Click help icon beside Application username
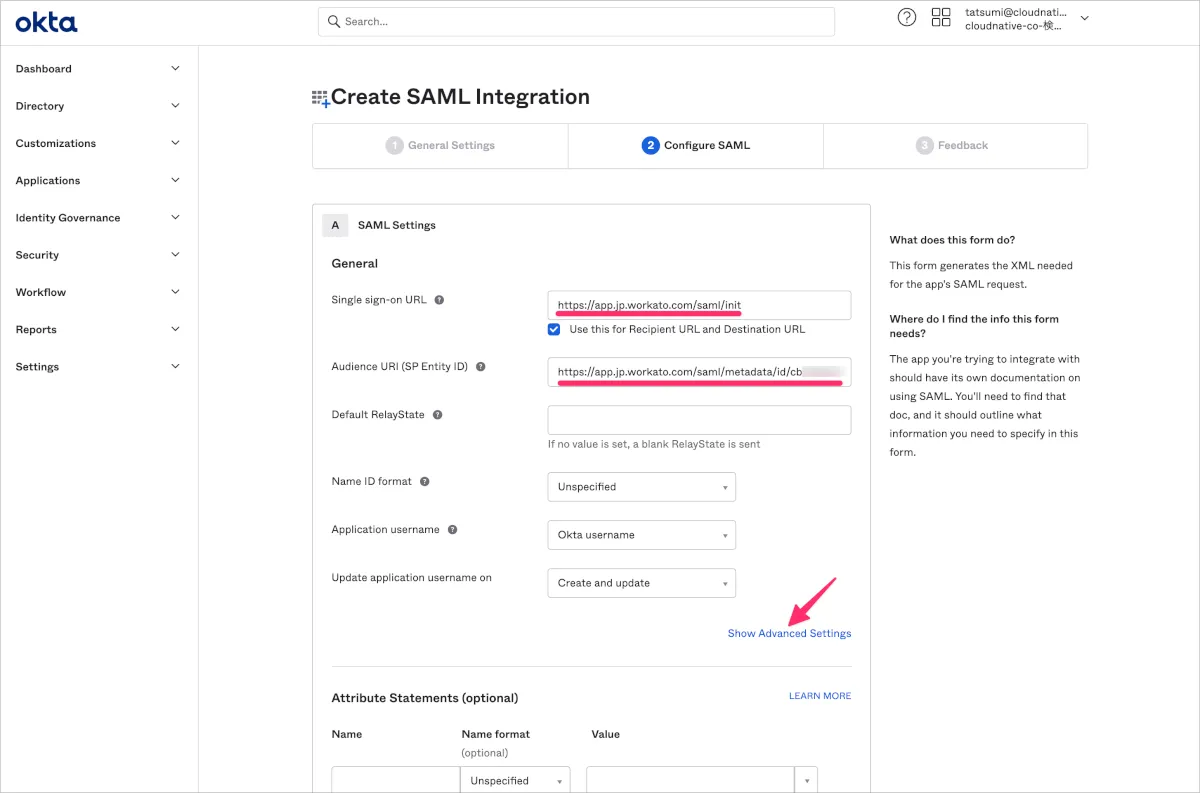The image size is (1200, 793). pyautogui.click(x=452, y=530)
